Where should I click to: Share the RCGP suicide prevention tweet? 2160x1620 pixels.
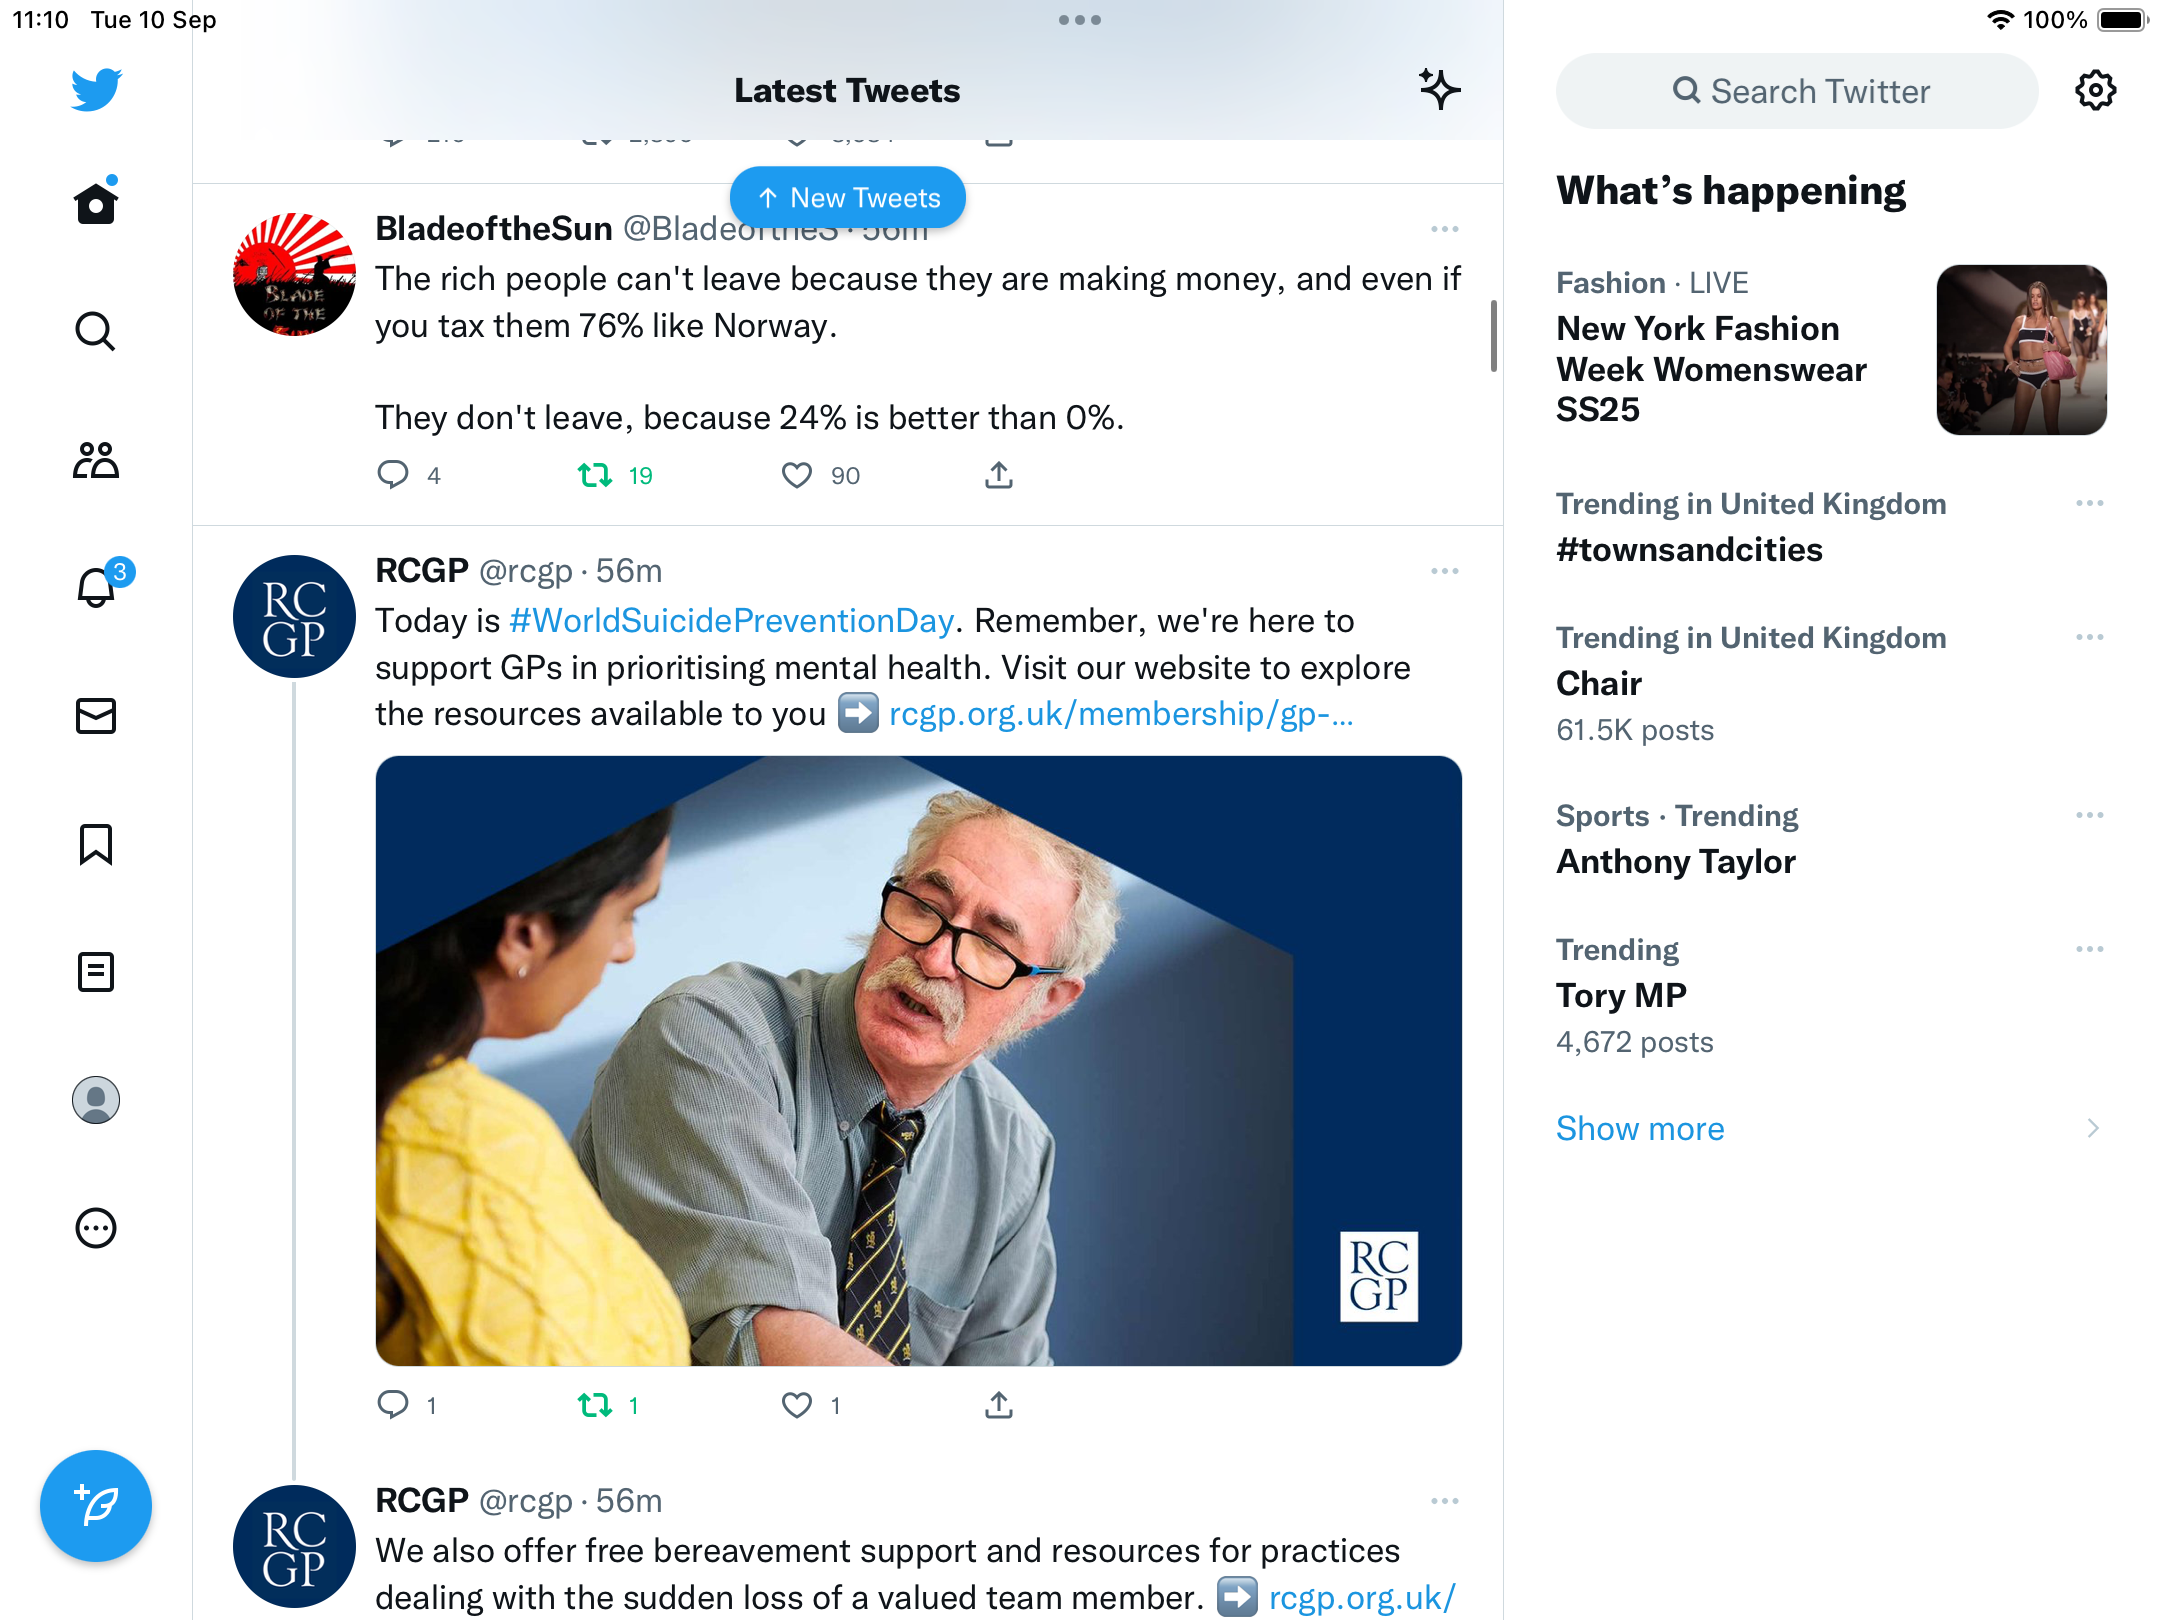tap(999, 1405)
